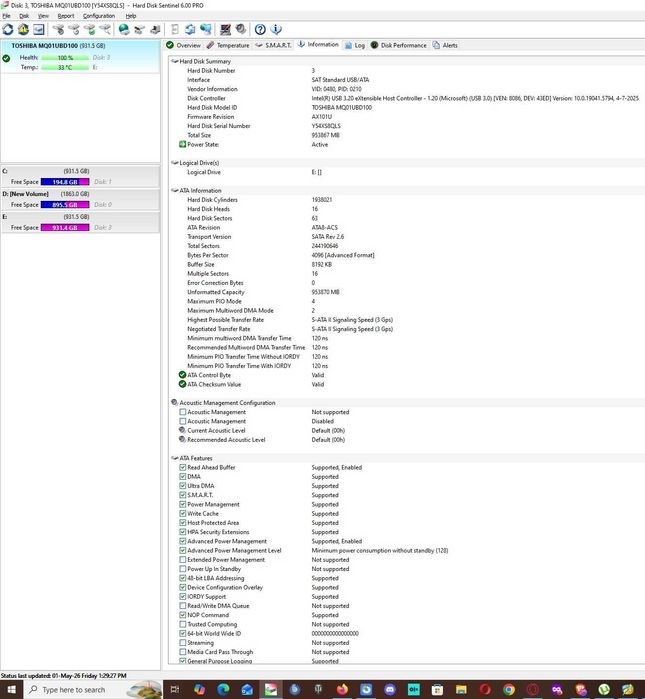Image resolution: width=645 pixels, height=699 pixels.
Task: Click the blue info About icon
Action: point(276,29)
